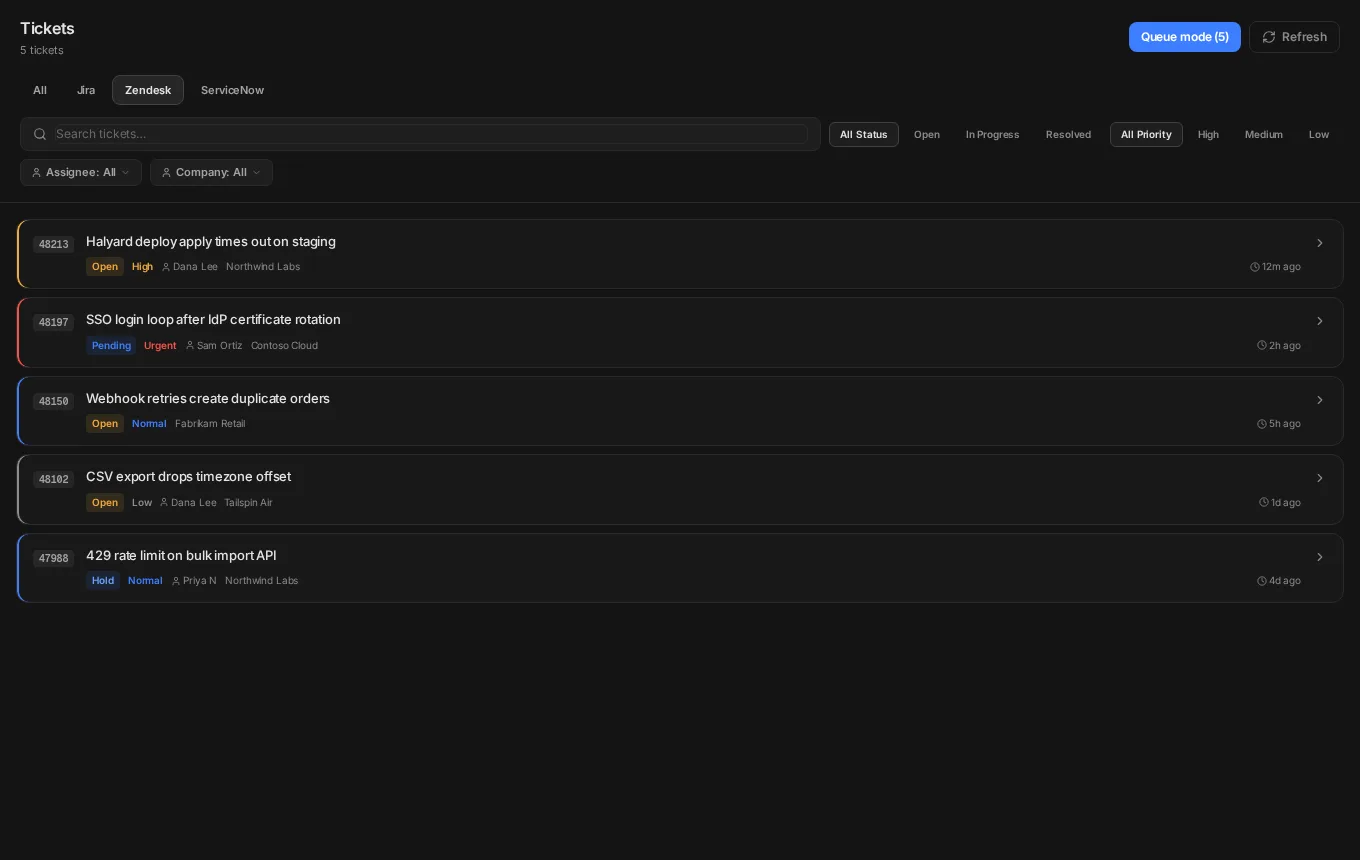Open ticket 48213 via its chevron arrow

point(1320,243)
